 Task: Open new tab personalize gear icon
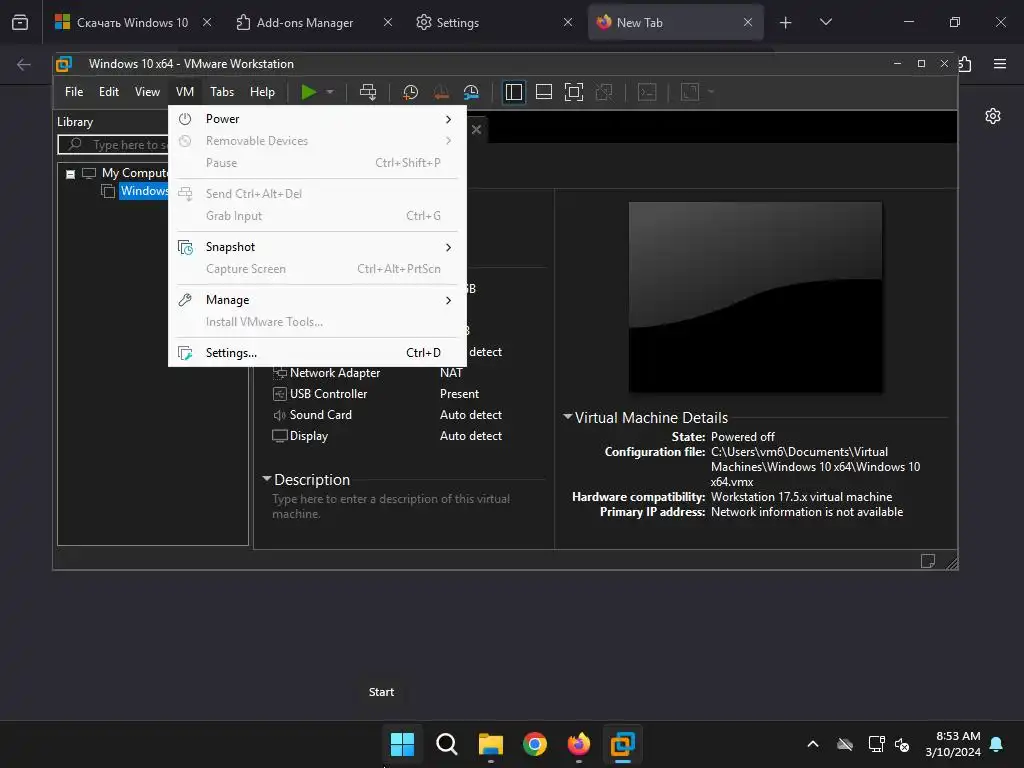(x=993, y=116)
